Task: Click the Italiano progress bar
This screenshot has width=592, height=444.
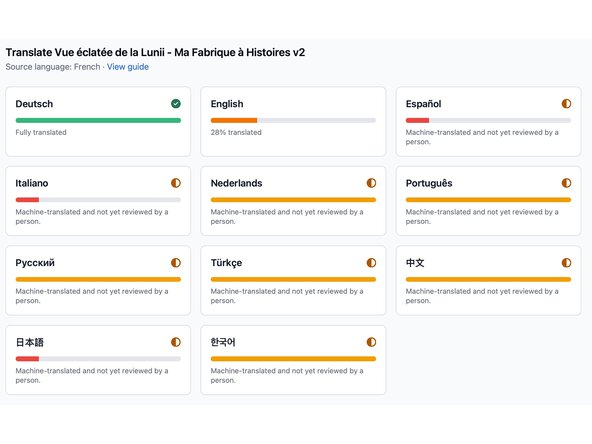Action: pyautogui.click(x=98, y=200)
